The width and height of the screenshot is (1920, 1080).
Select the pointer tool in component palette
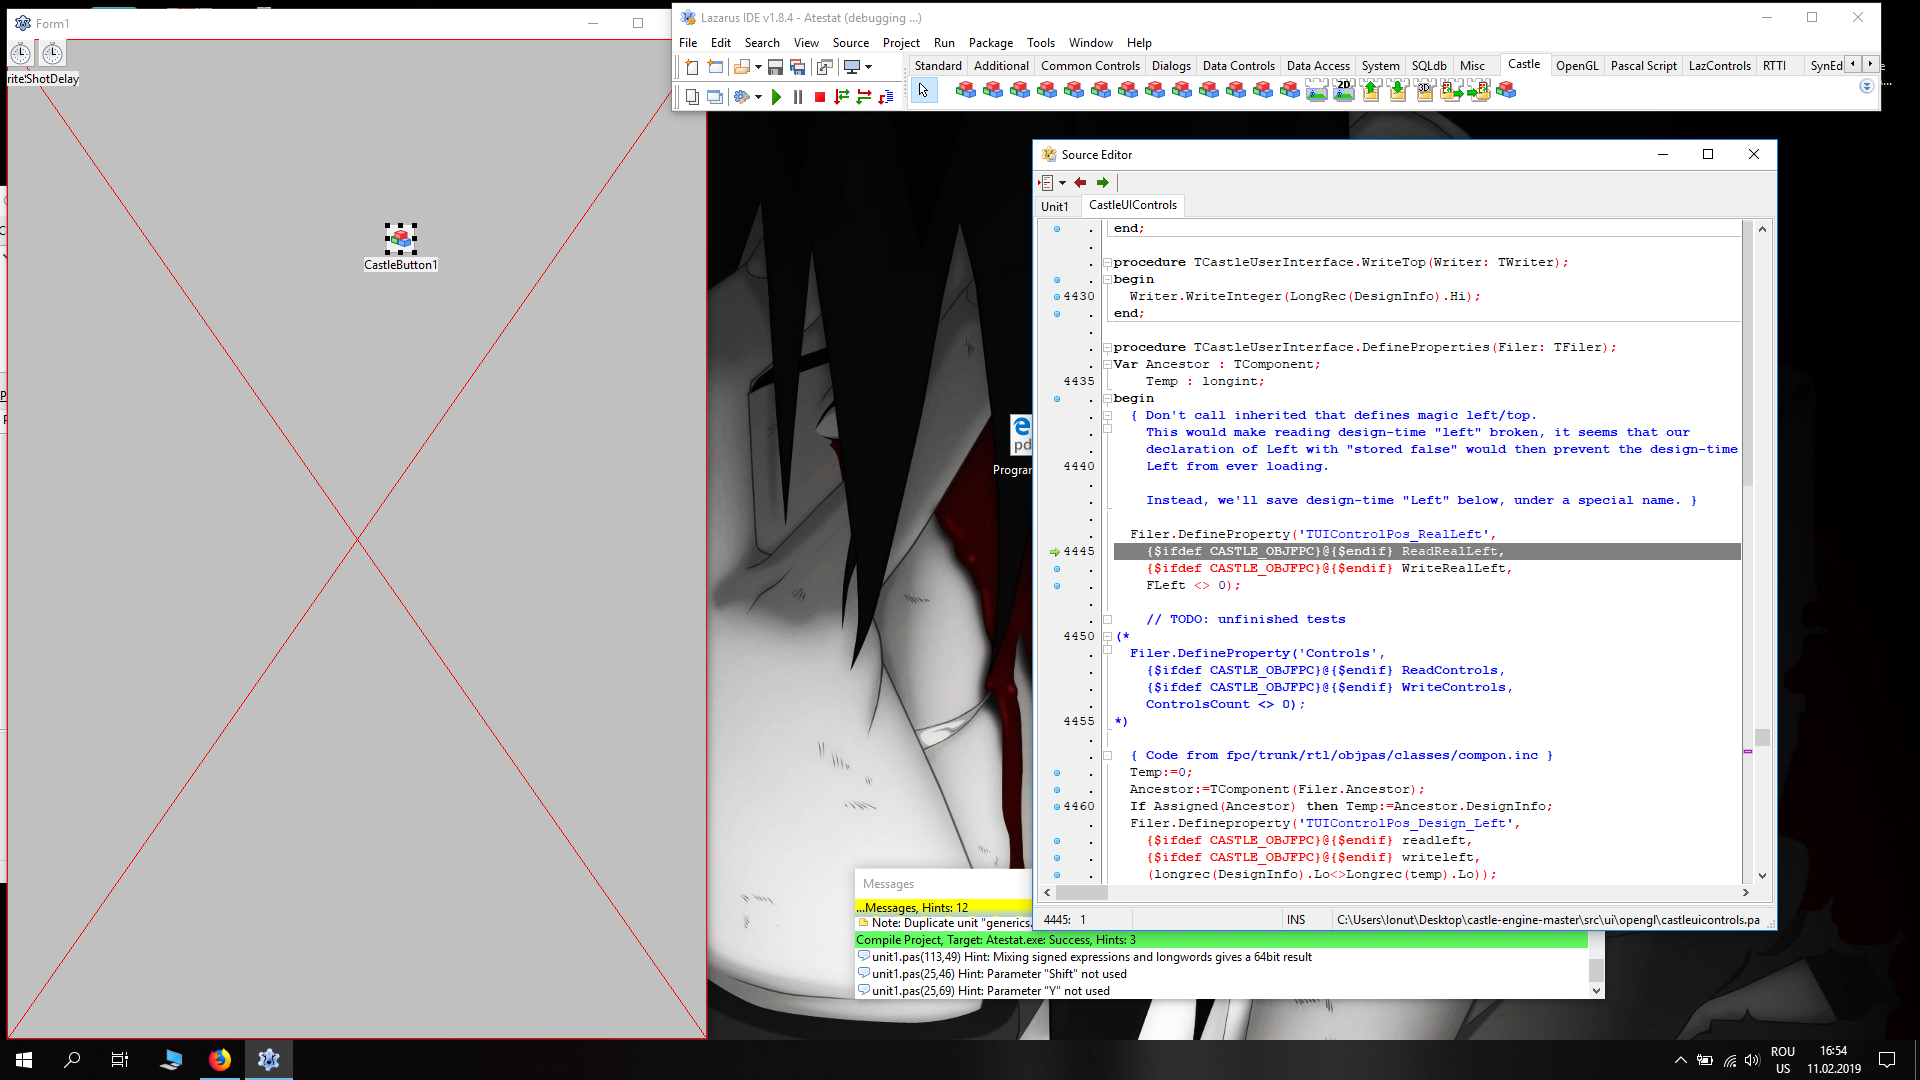(923, 91)
